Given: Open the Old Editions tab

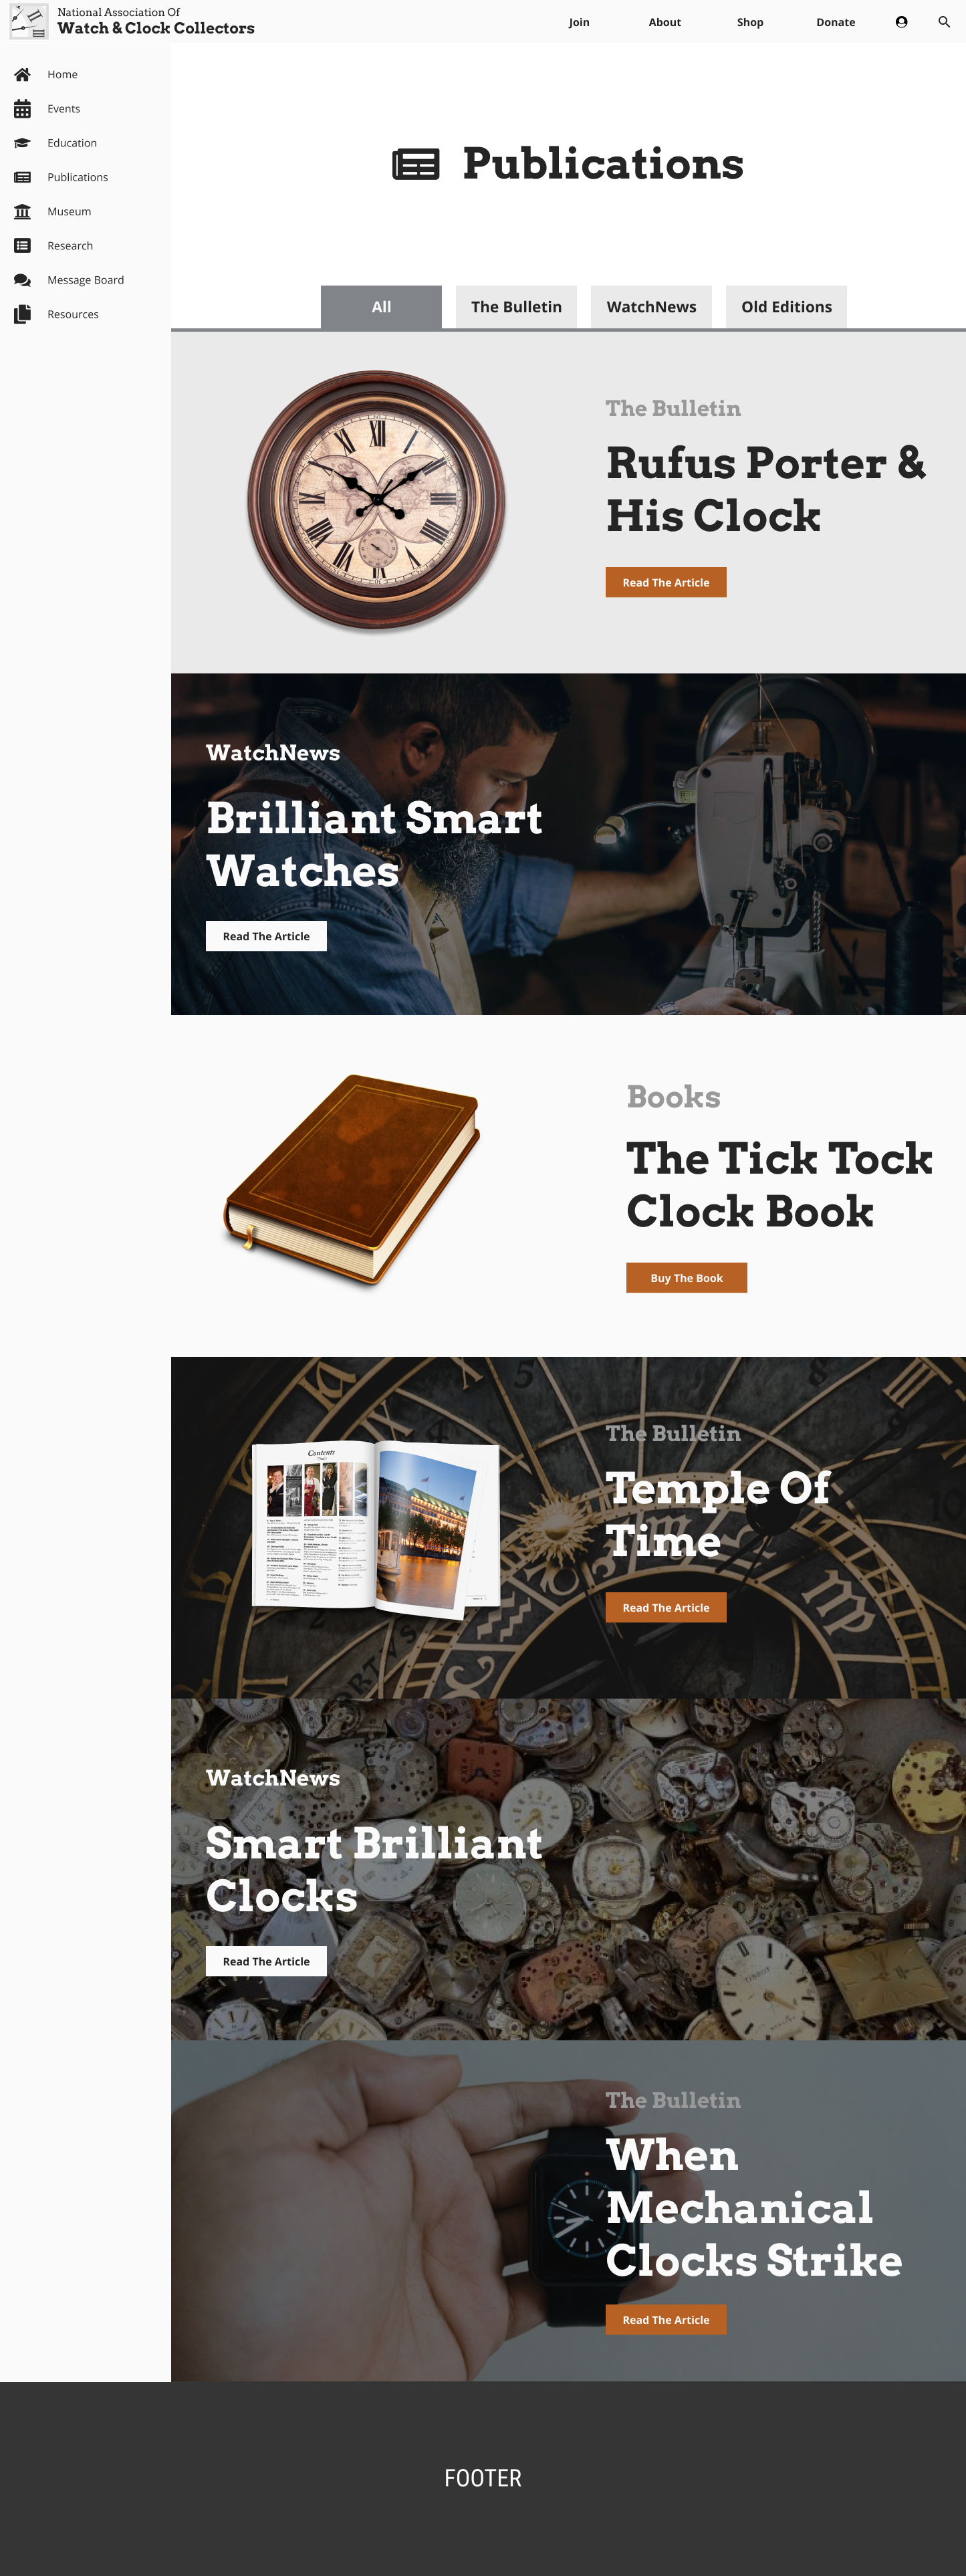Looking at the screenshot, I should [x=786, y=307].
